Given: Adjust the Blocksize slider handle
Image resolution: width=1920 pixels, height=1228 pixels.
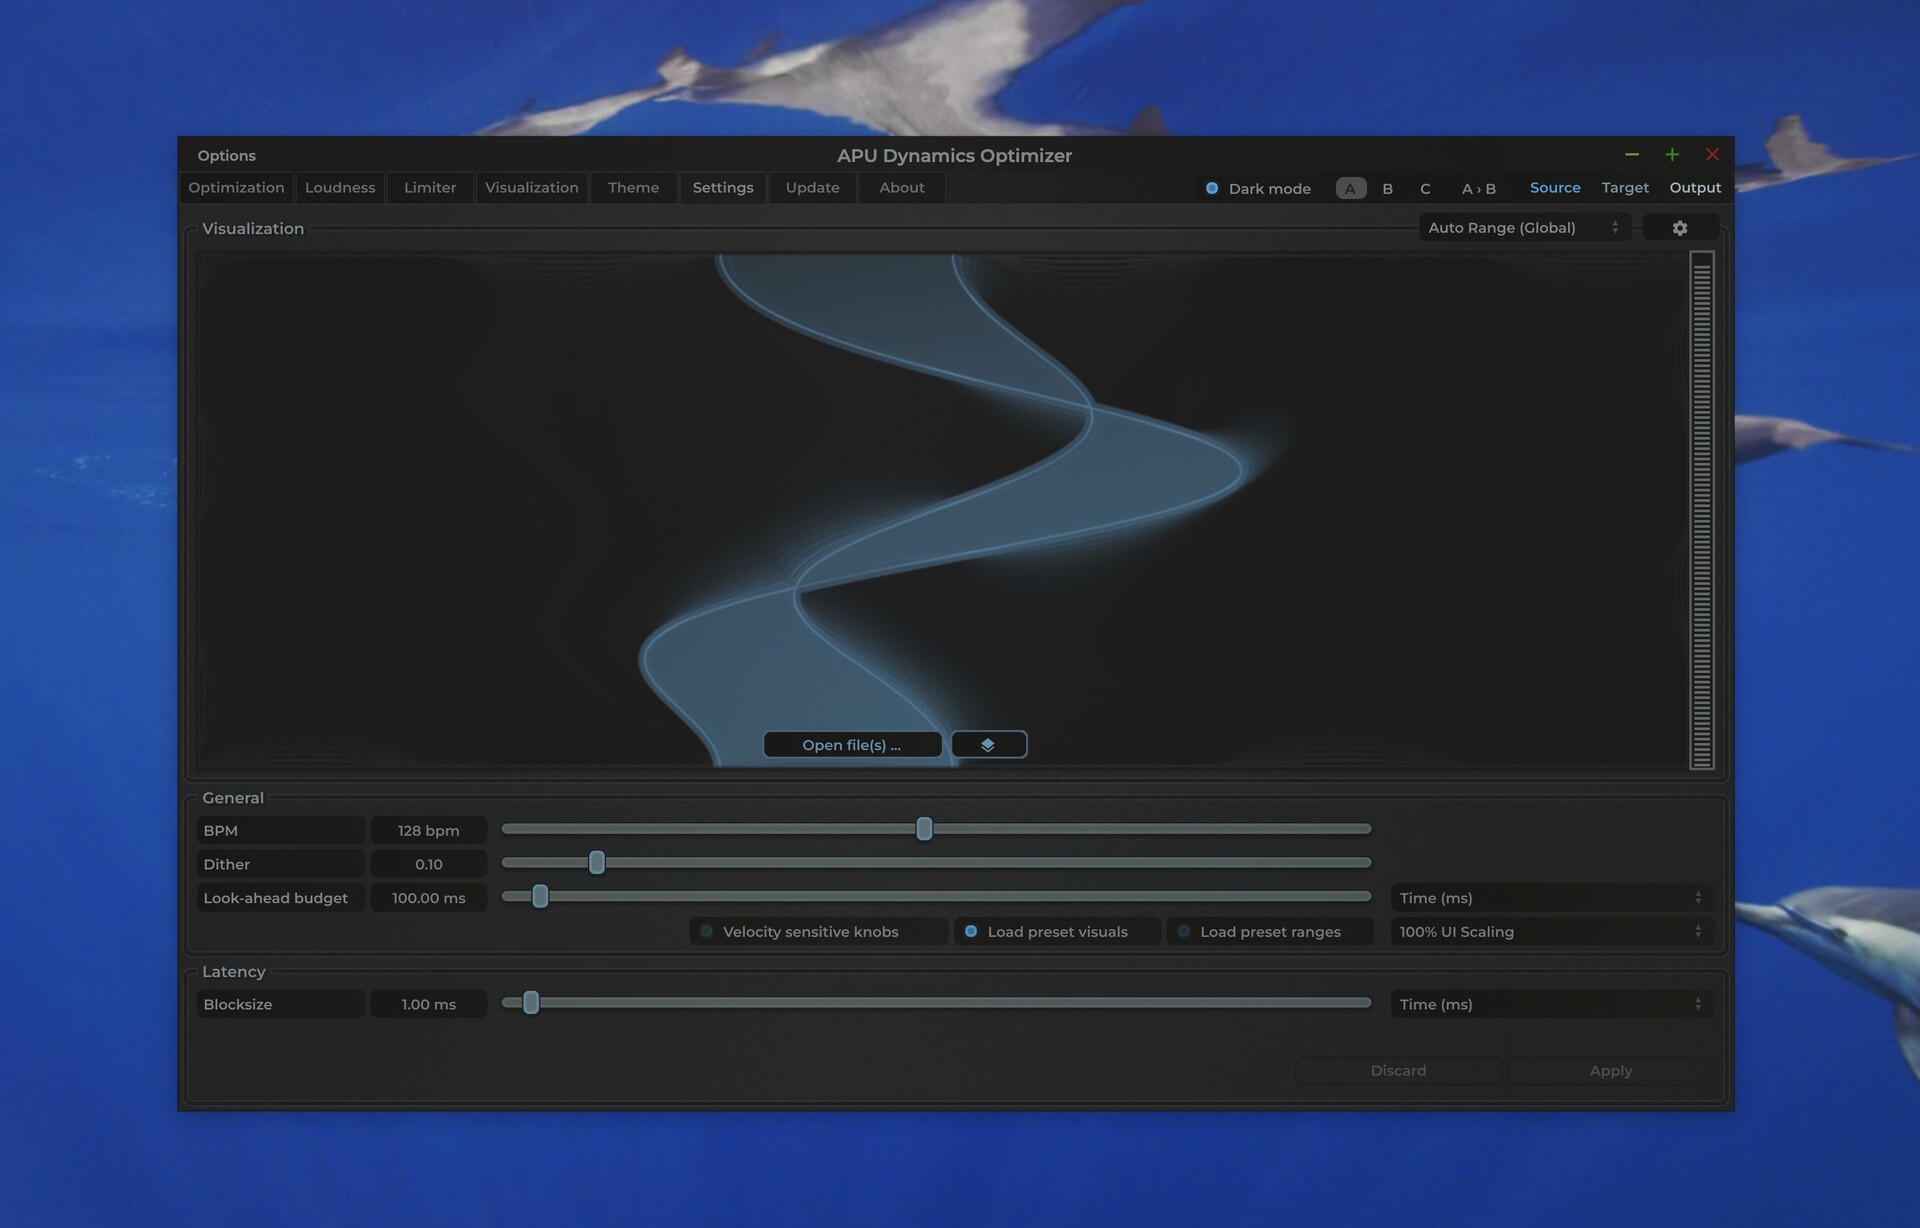Looking at the screenshot, I should point(531,1003).
